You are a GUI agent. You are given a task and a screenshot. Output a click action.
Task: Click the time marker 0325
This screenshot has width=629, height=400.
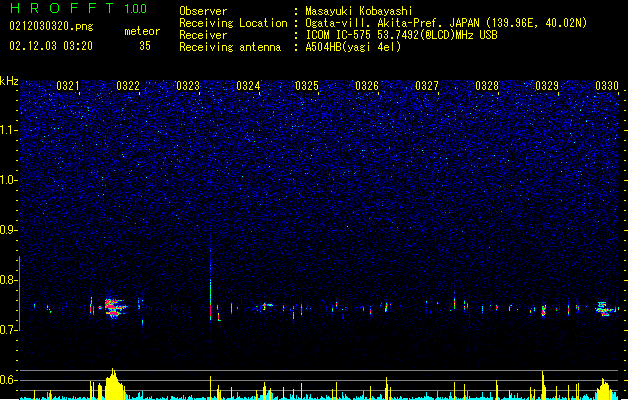[x=306, y=86]
